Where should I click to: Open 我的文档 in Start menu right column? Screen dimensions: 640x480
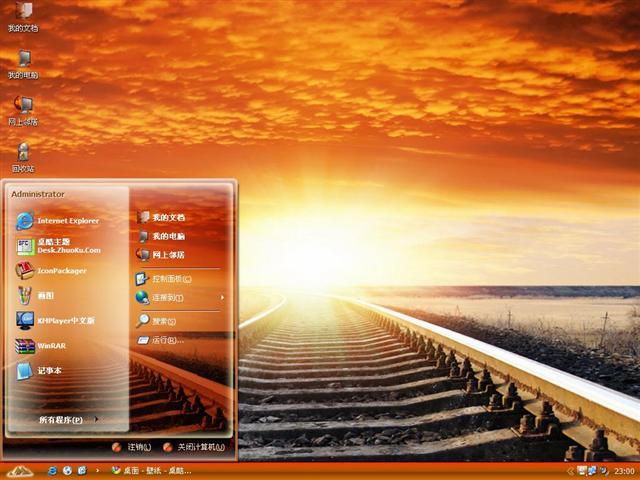point(161,217)
